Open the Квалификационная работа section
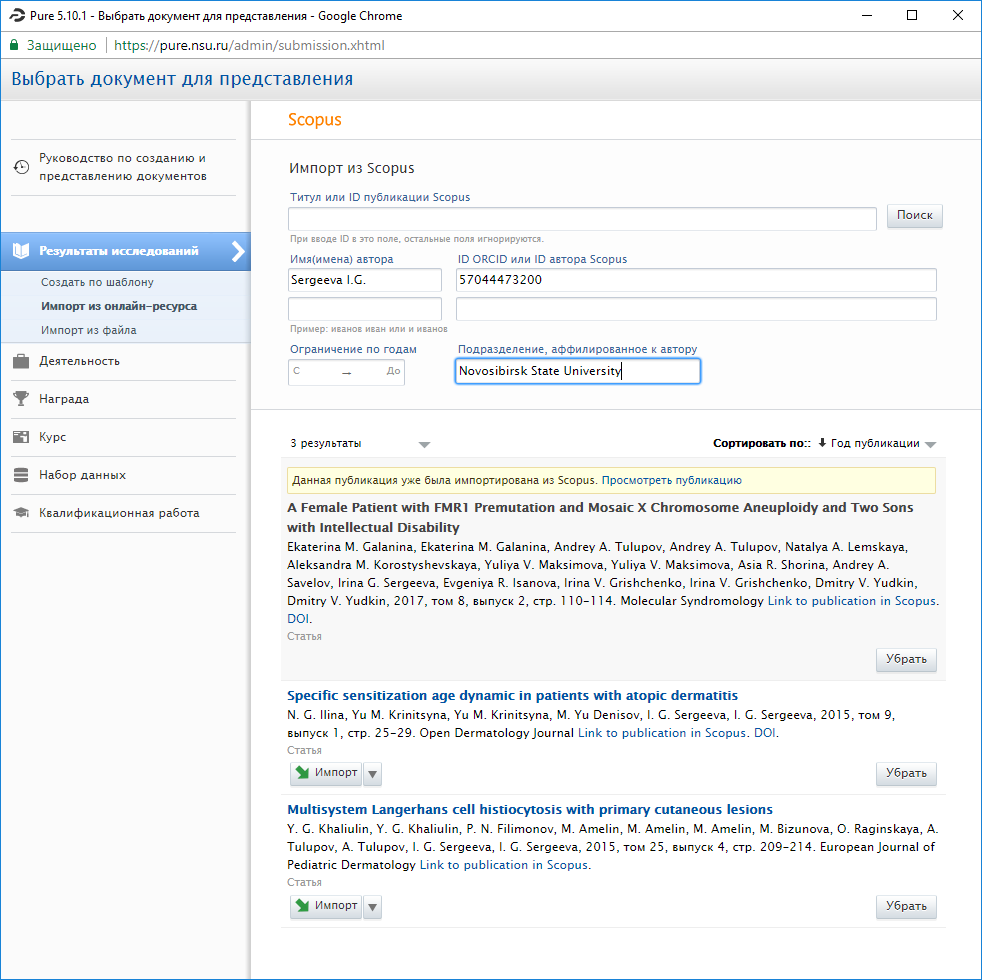The image size is (982, 980). pyautogui.click(x=119, y=513)
